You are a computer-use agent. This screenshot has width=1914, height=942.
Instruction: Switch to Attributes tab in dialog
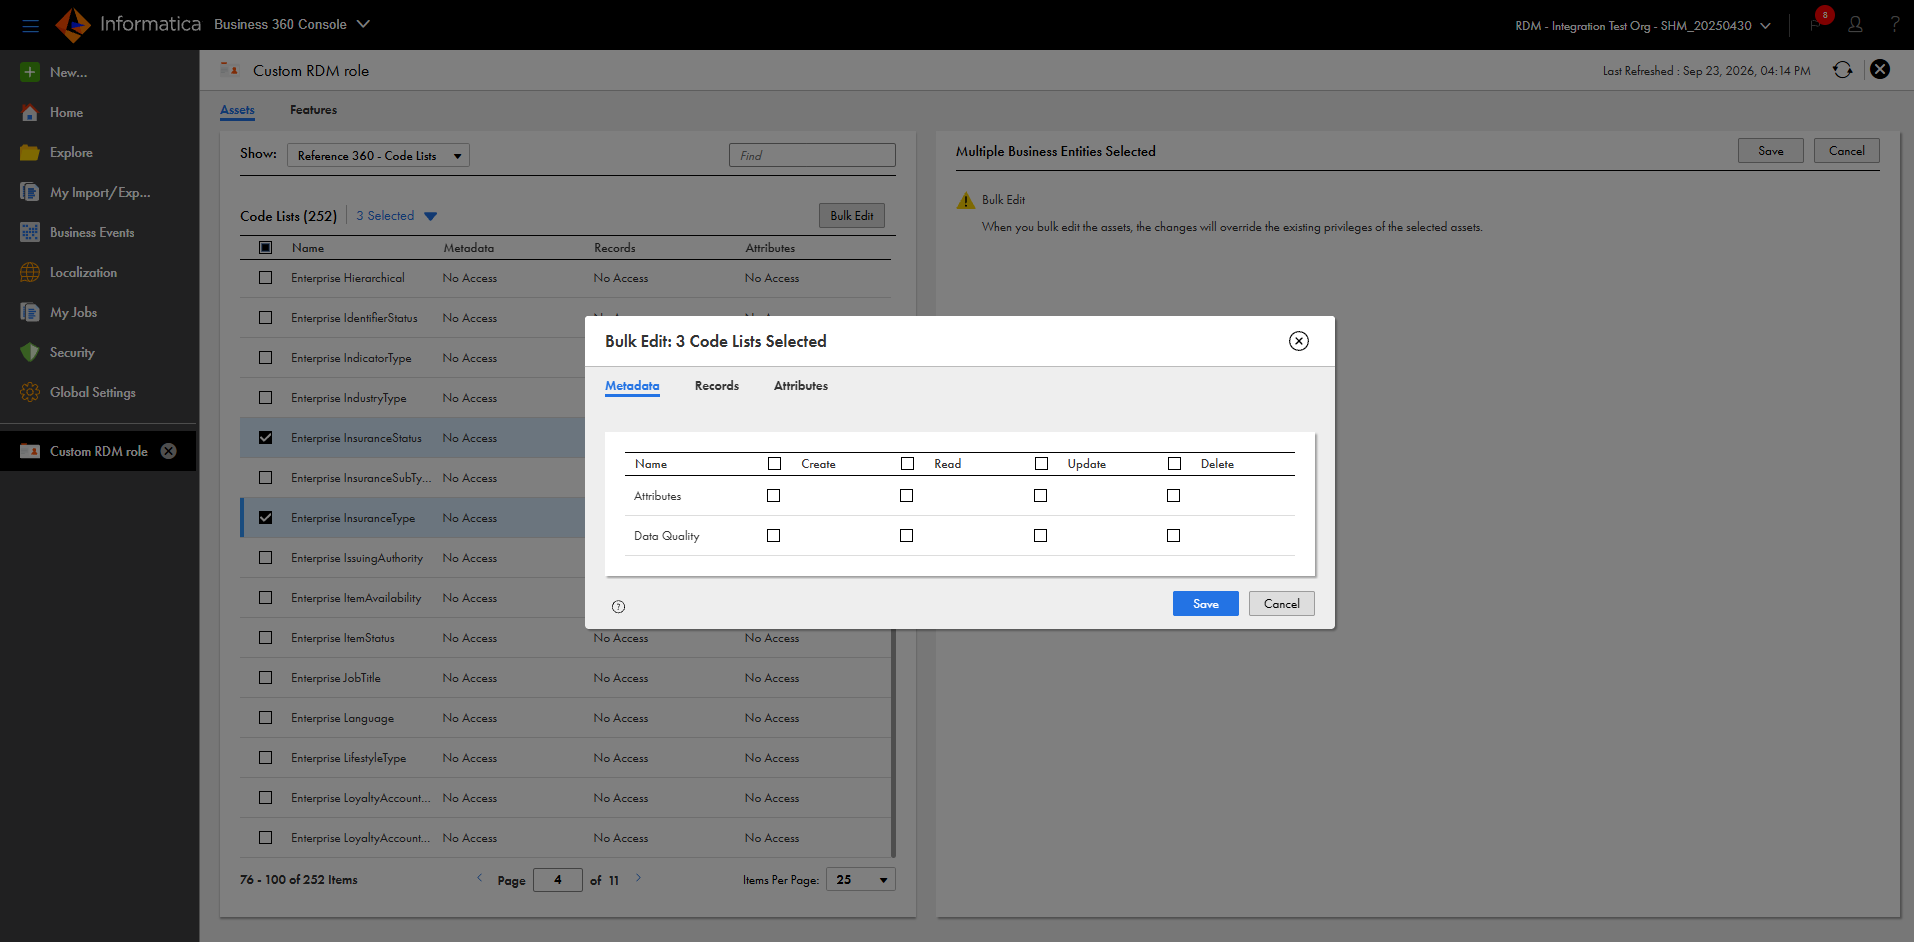tap(801, 386)
